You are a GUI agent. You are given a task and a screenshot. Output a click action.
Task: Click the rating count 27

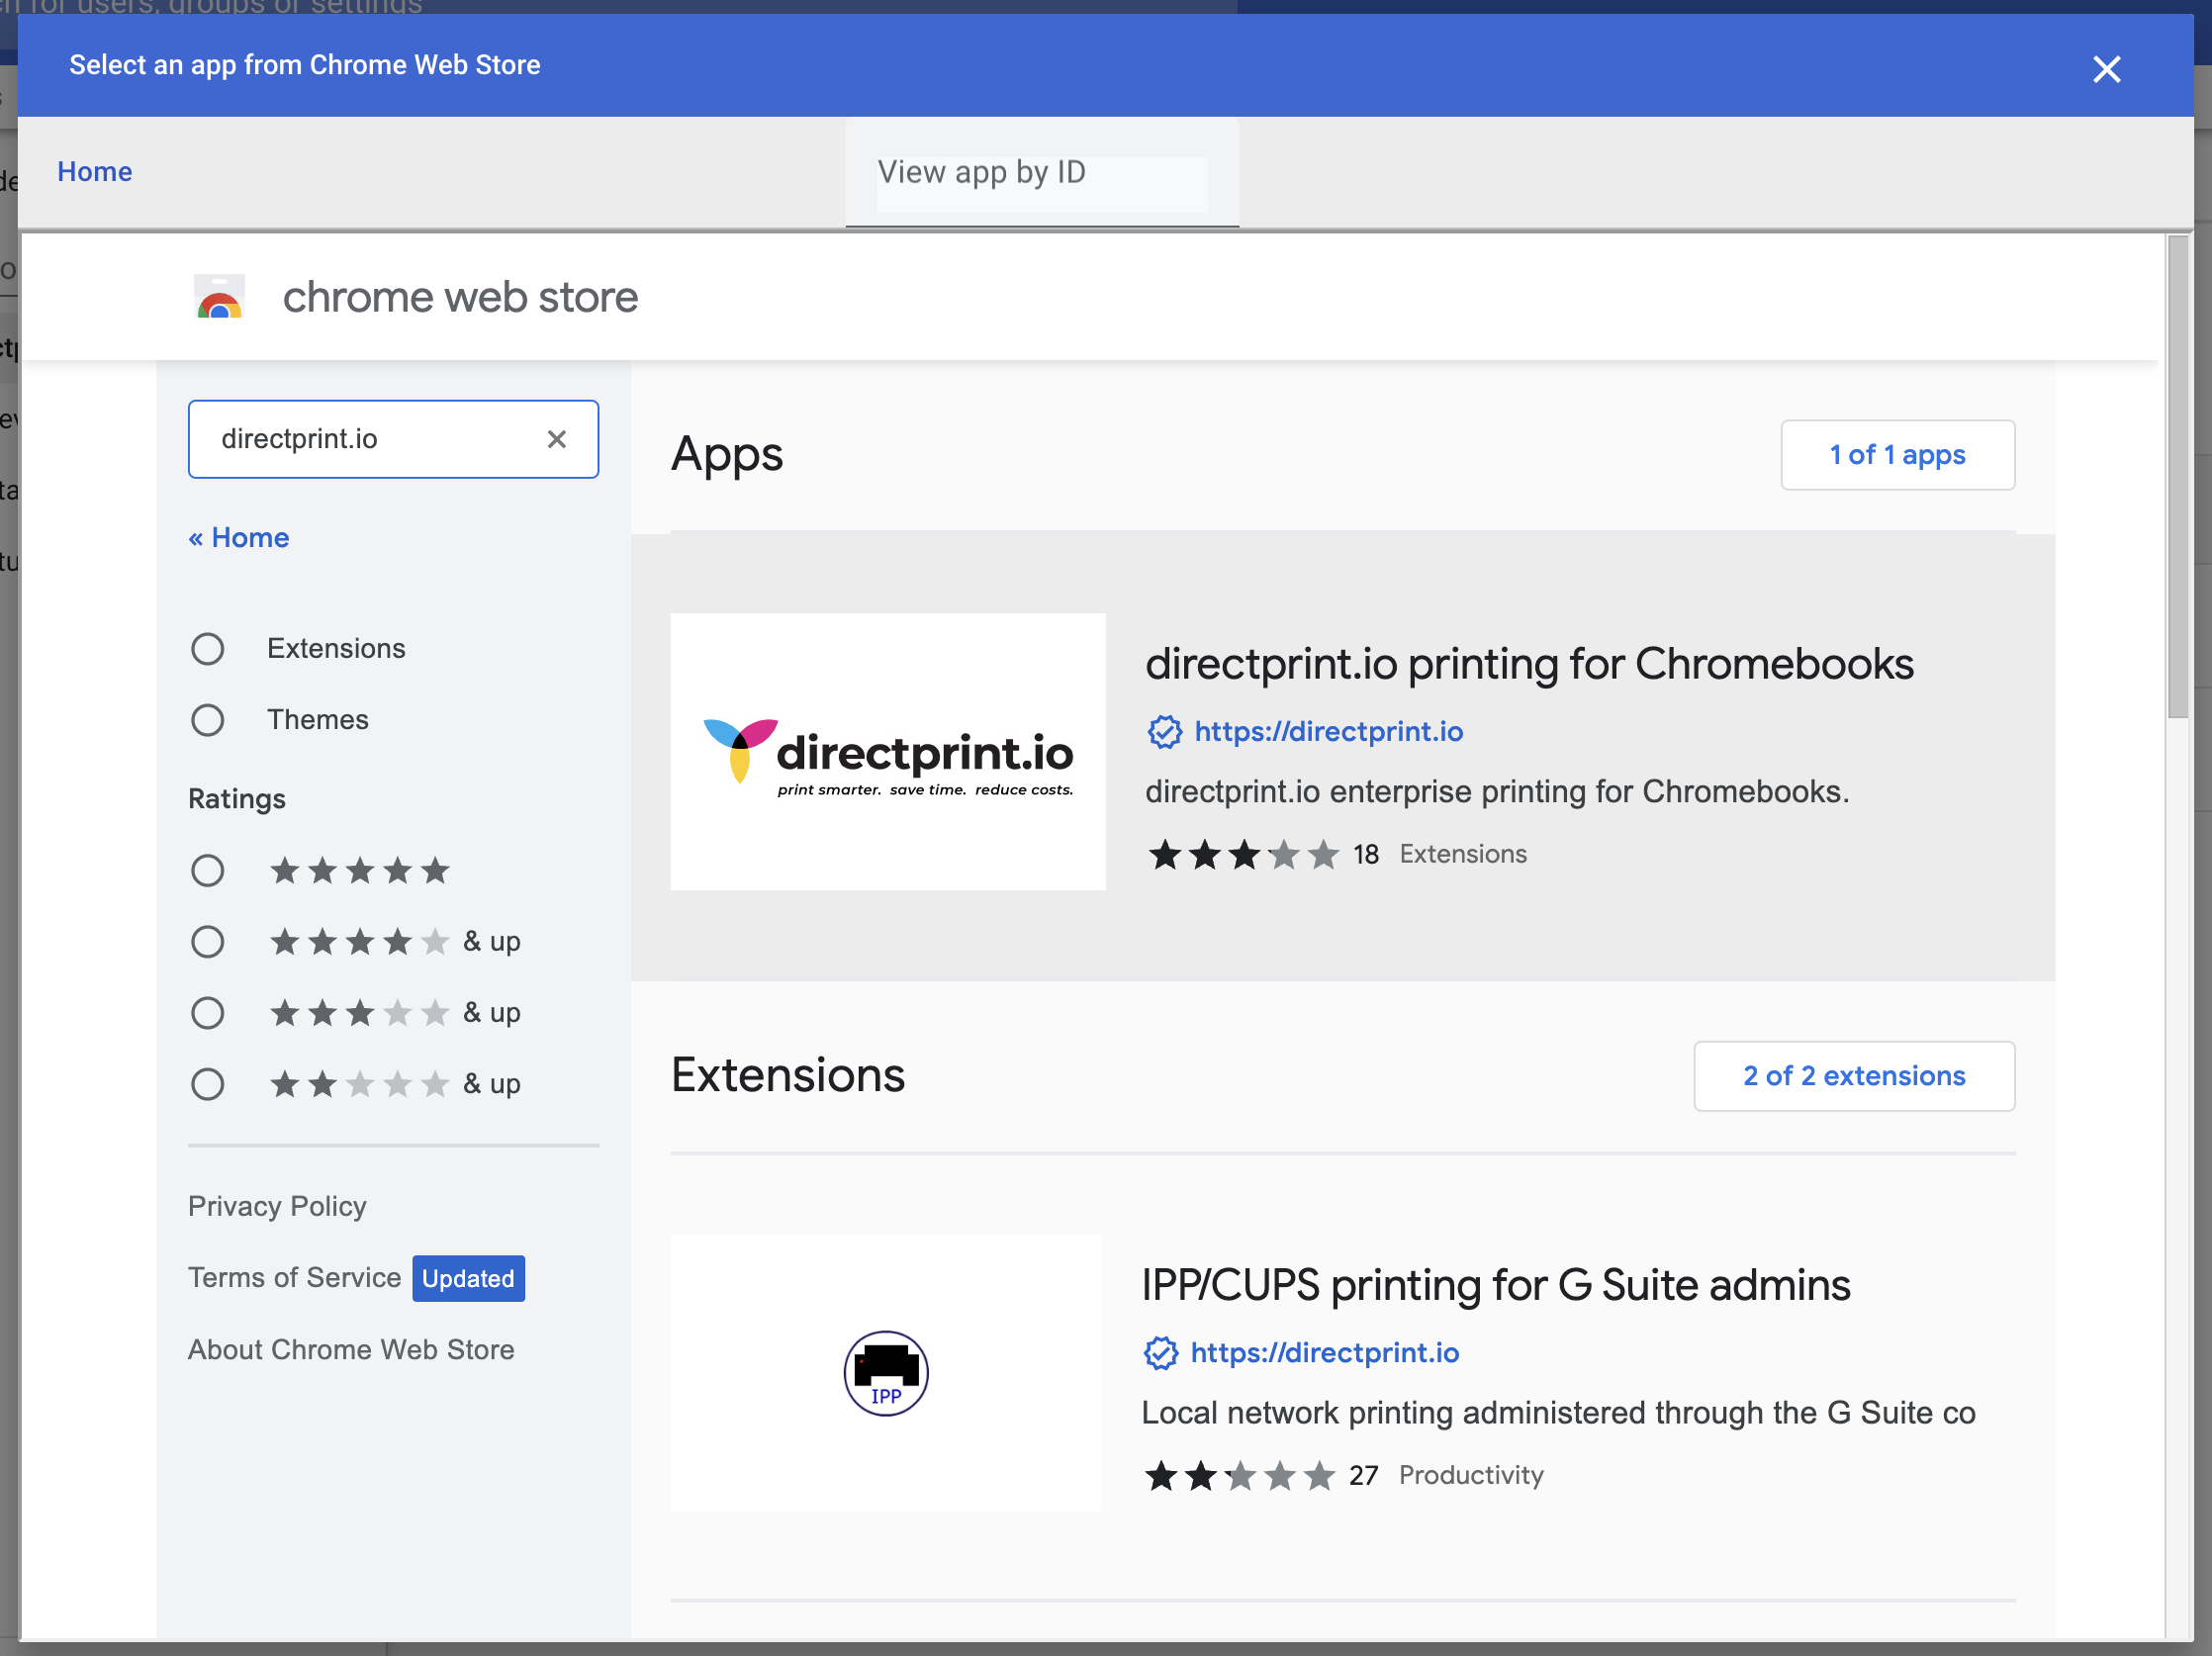1363,1476
